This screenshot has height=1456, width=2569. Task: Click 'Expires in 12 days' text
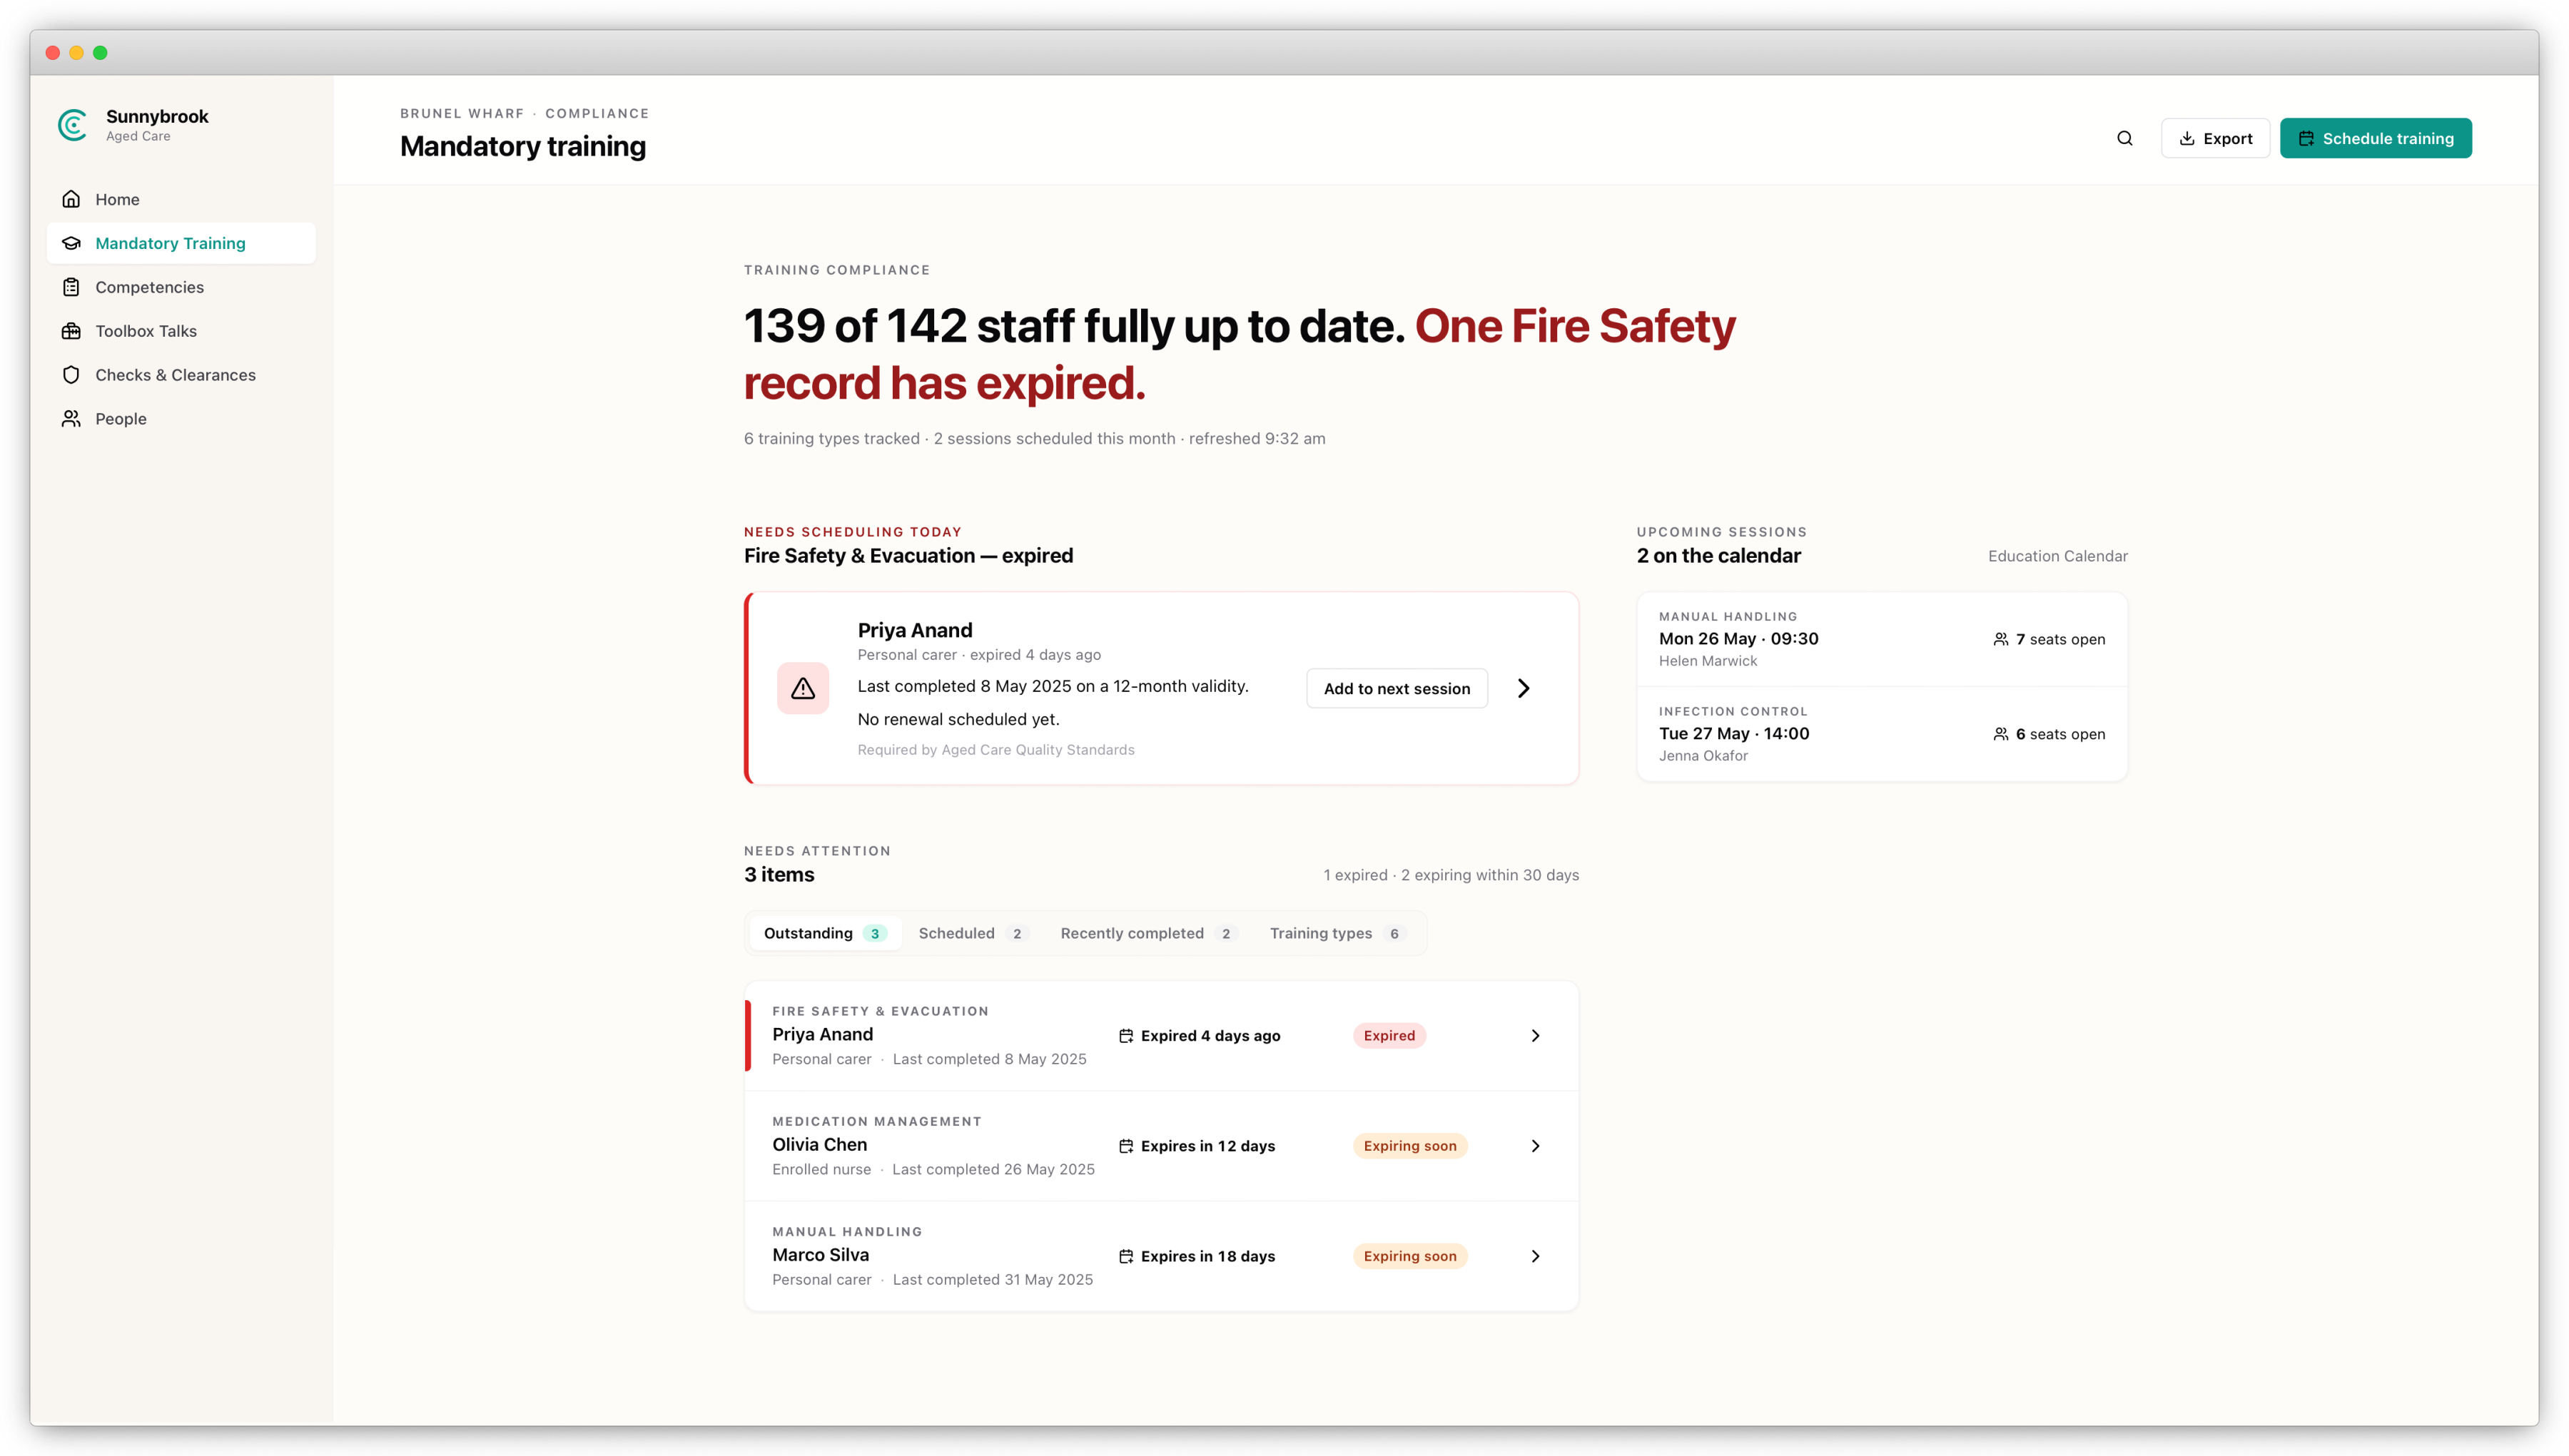(1208, 1146)
